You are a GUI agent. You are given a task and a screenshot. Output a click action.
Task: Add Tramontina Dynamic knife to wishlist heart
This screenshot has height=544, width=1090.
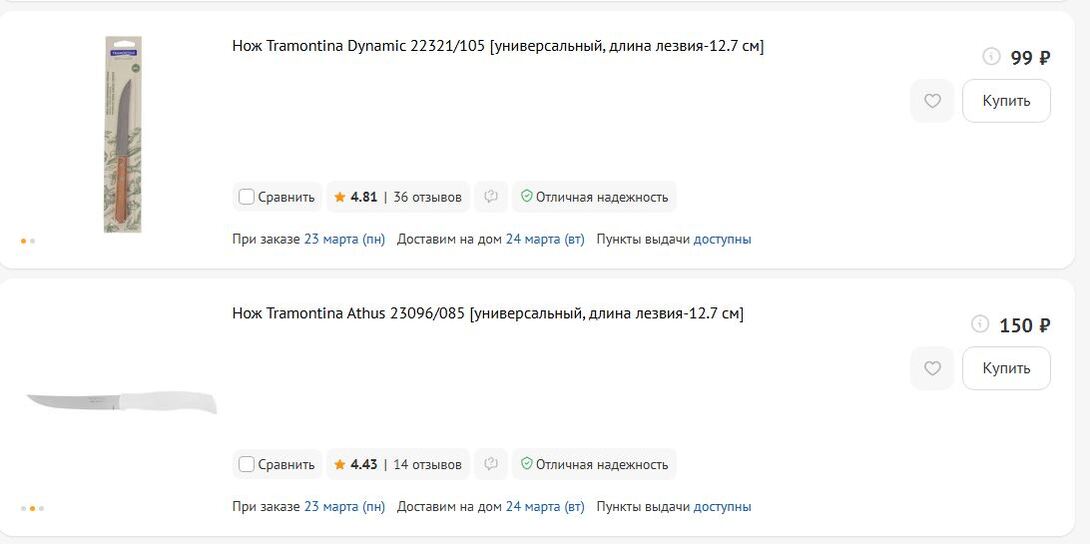click(x=932, y=101)
